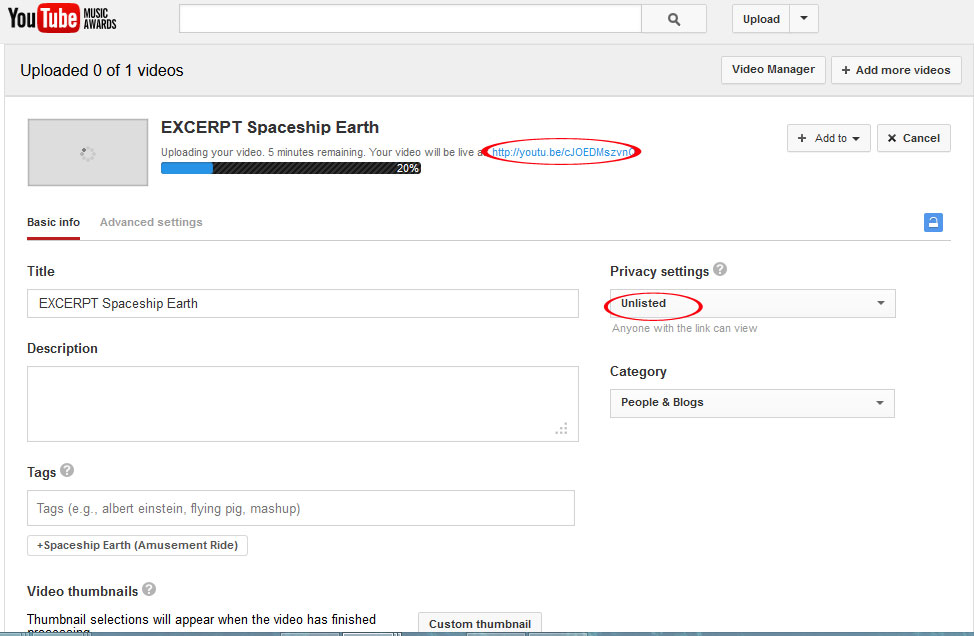Click the 'EXCERPT Spaceship Earth' heading
This screenshot has height=636, width=974.
click(270, 127)
